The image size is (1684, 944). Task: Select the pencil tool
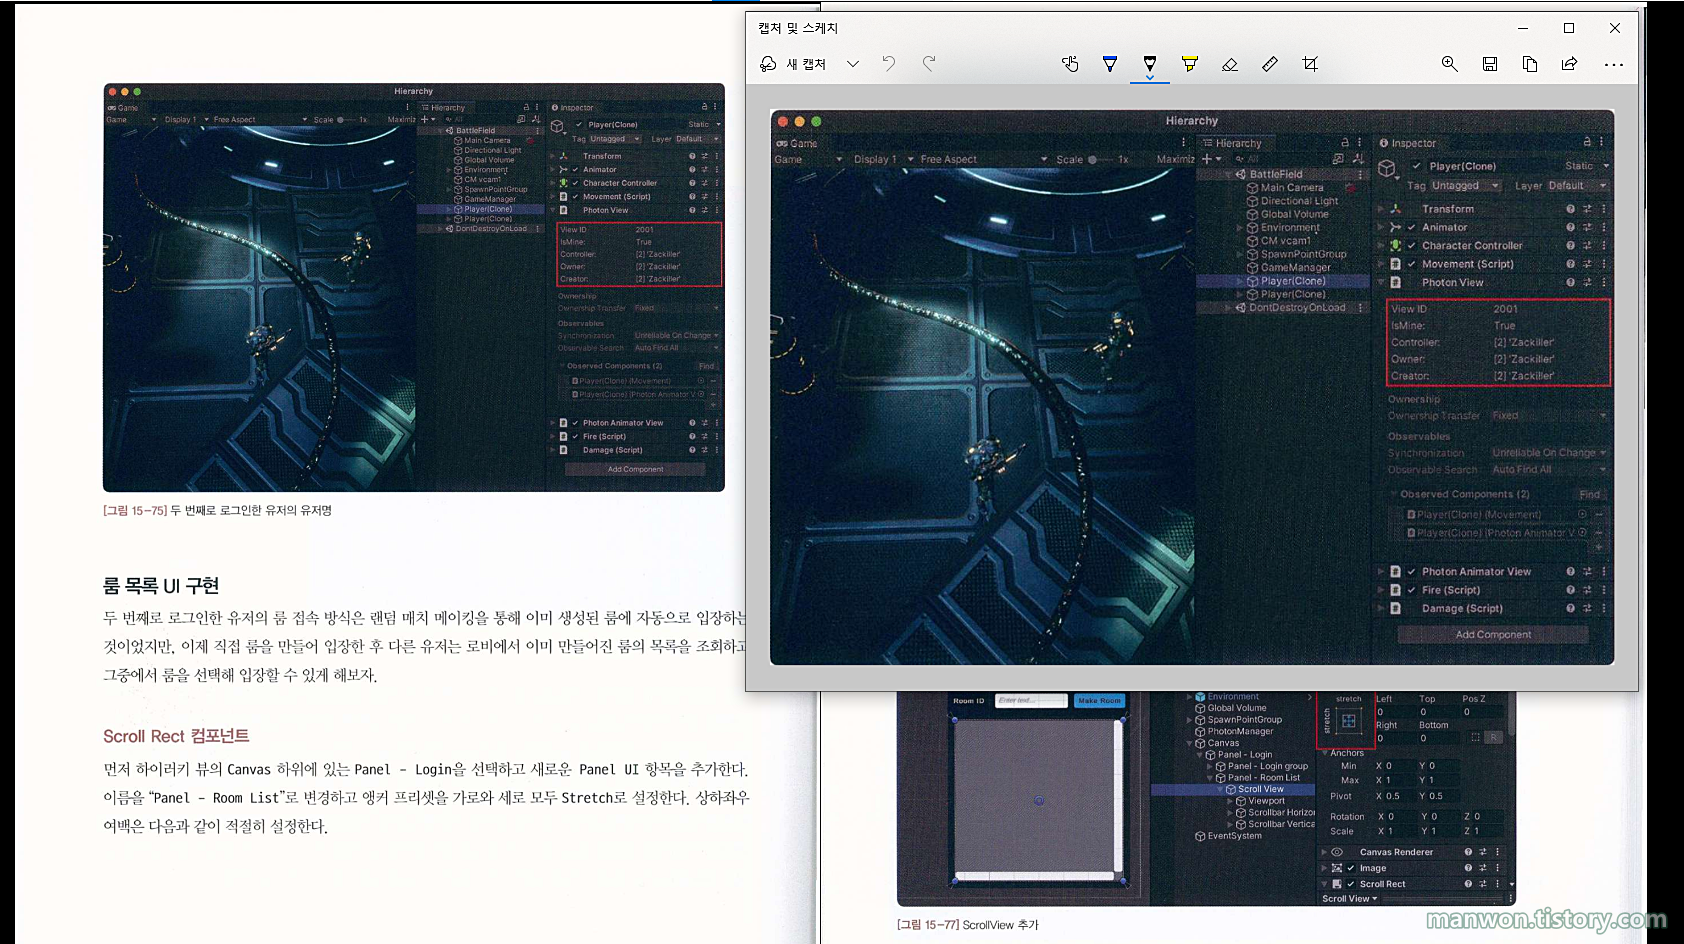point(1150,63)
